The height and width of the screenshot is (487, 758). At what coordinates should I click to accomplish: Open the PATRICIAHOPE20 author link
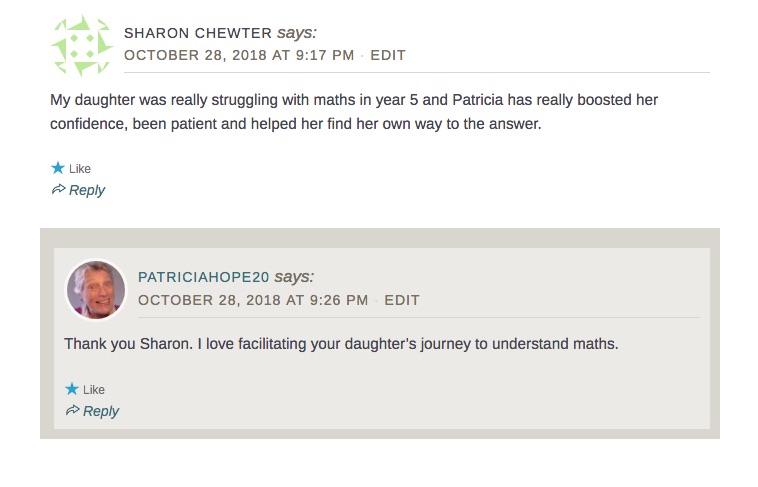(x=204, y=277)
